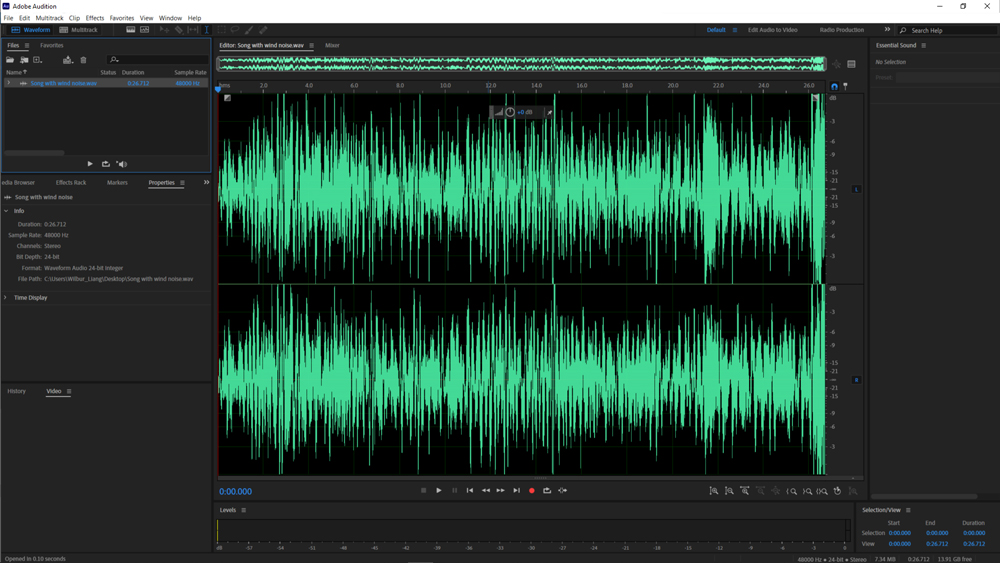Screen dimensions: 1000x563
Task: Delete file with the trash icon
Action: [x=83, y=60]
